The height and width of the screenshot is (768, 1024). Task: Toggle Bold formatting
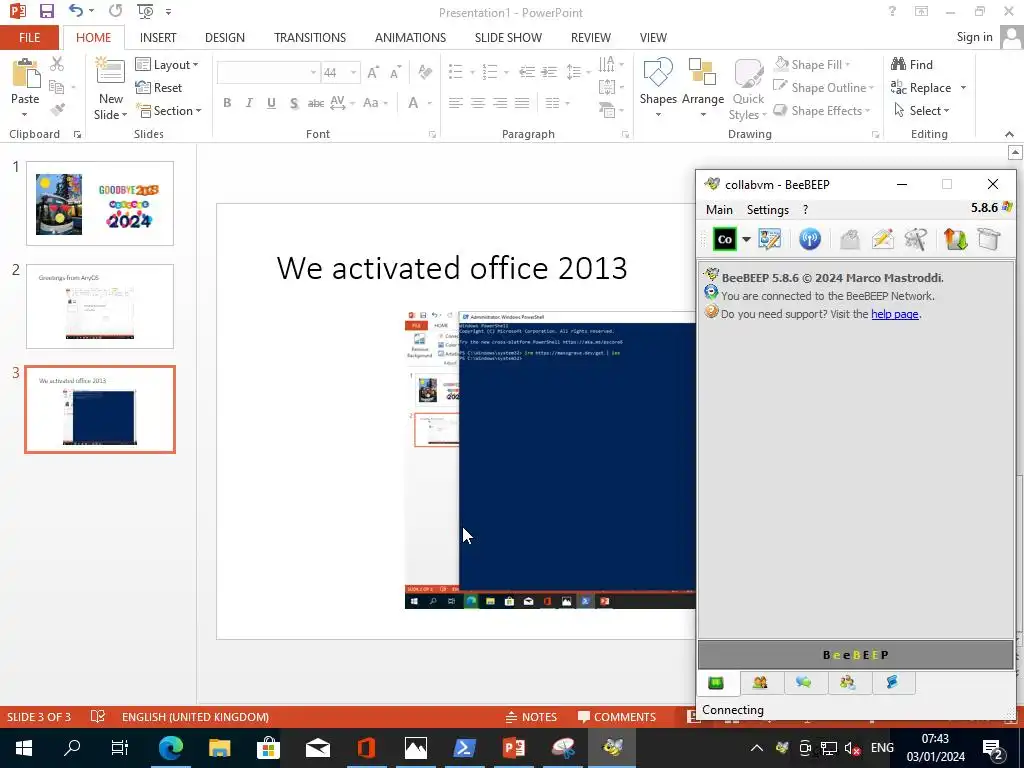click(x=227, y=103)
